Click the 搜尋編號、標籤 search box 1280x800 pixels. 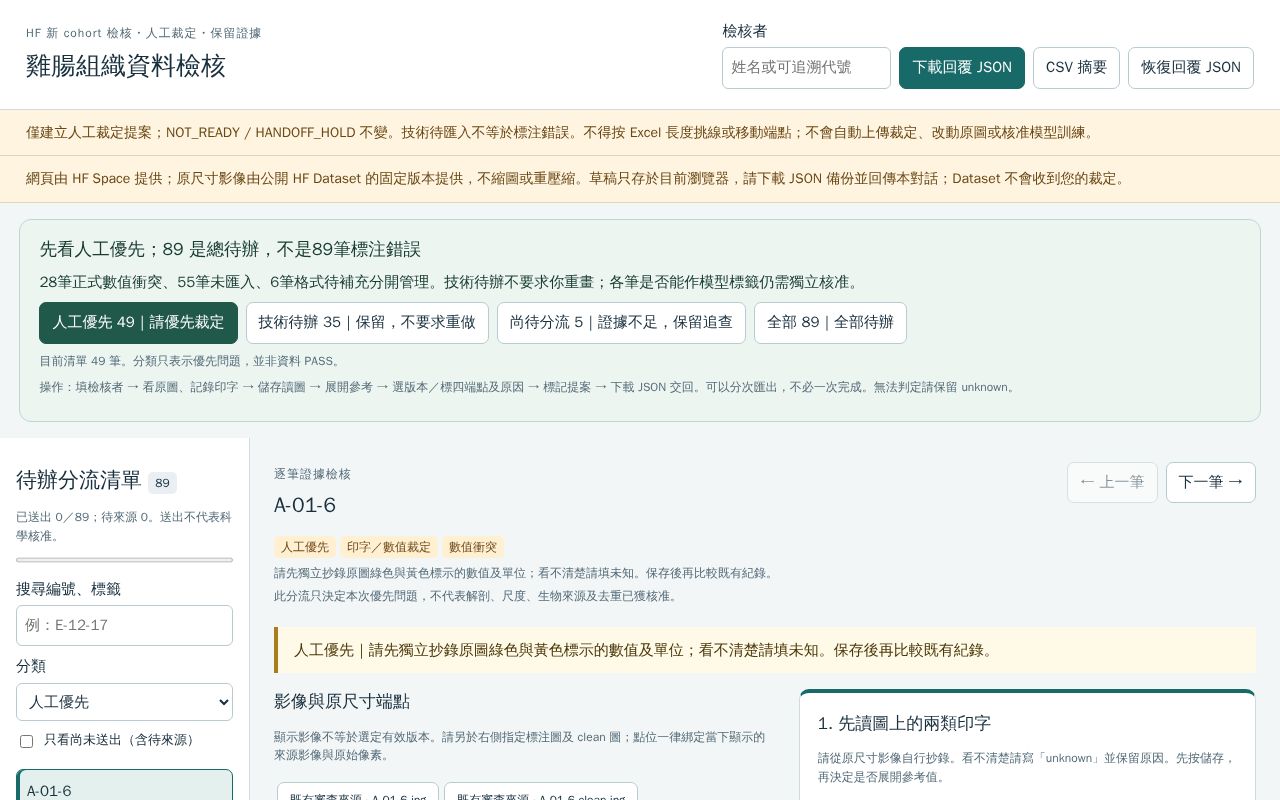click(x=124, y=625)
